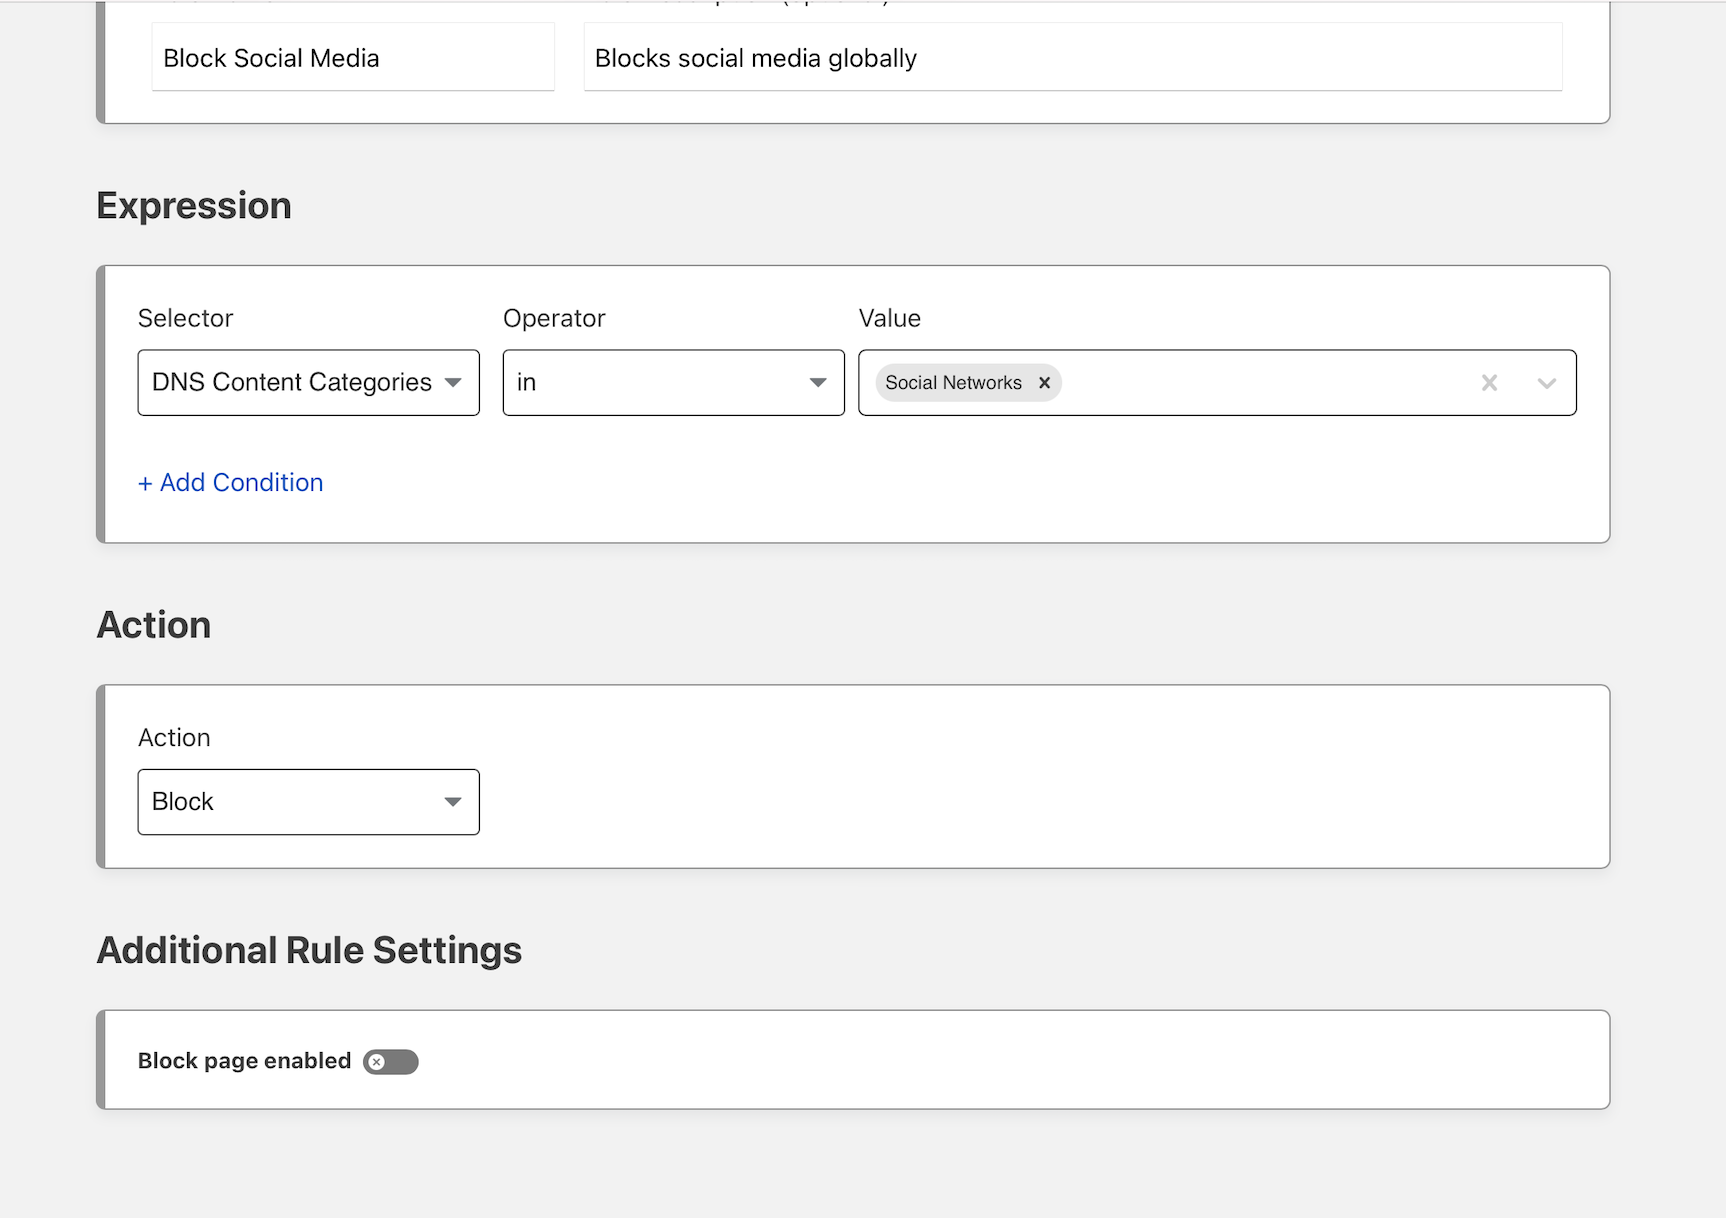Click the 'Block page enabled' label text

[244, 1061]
